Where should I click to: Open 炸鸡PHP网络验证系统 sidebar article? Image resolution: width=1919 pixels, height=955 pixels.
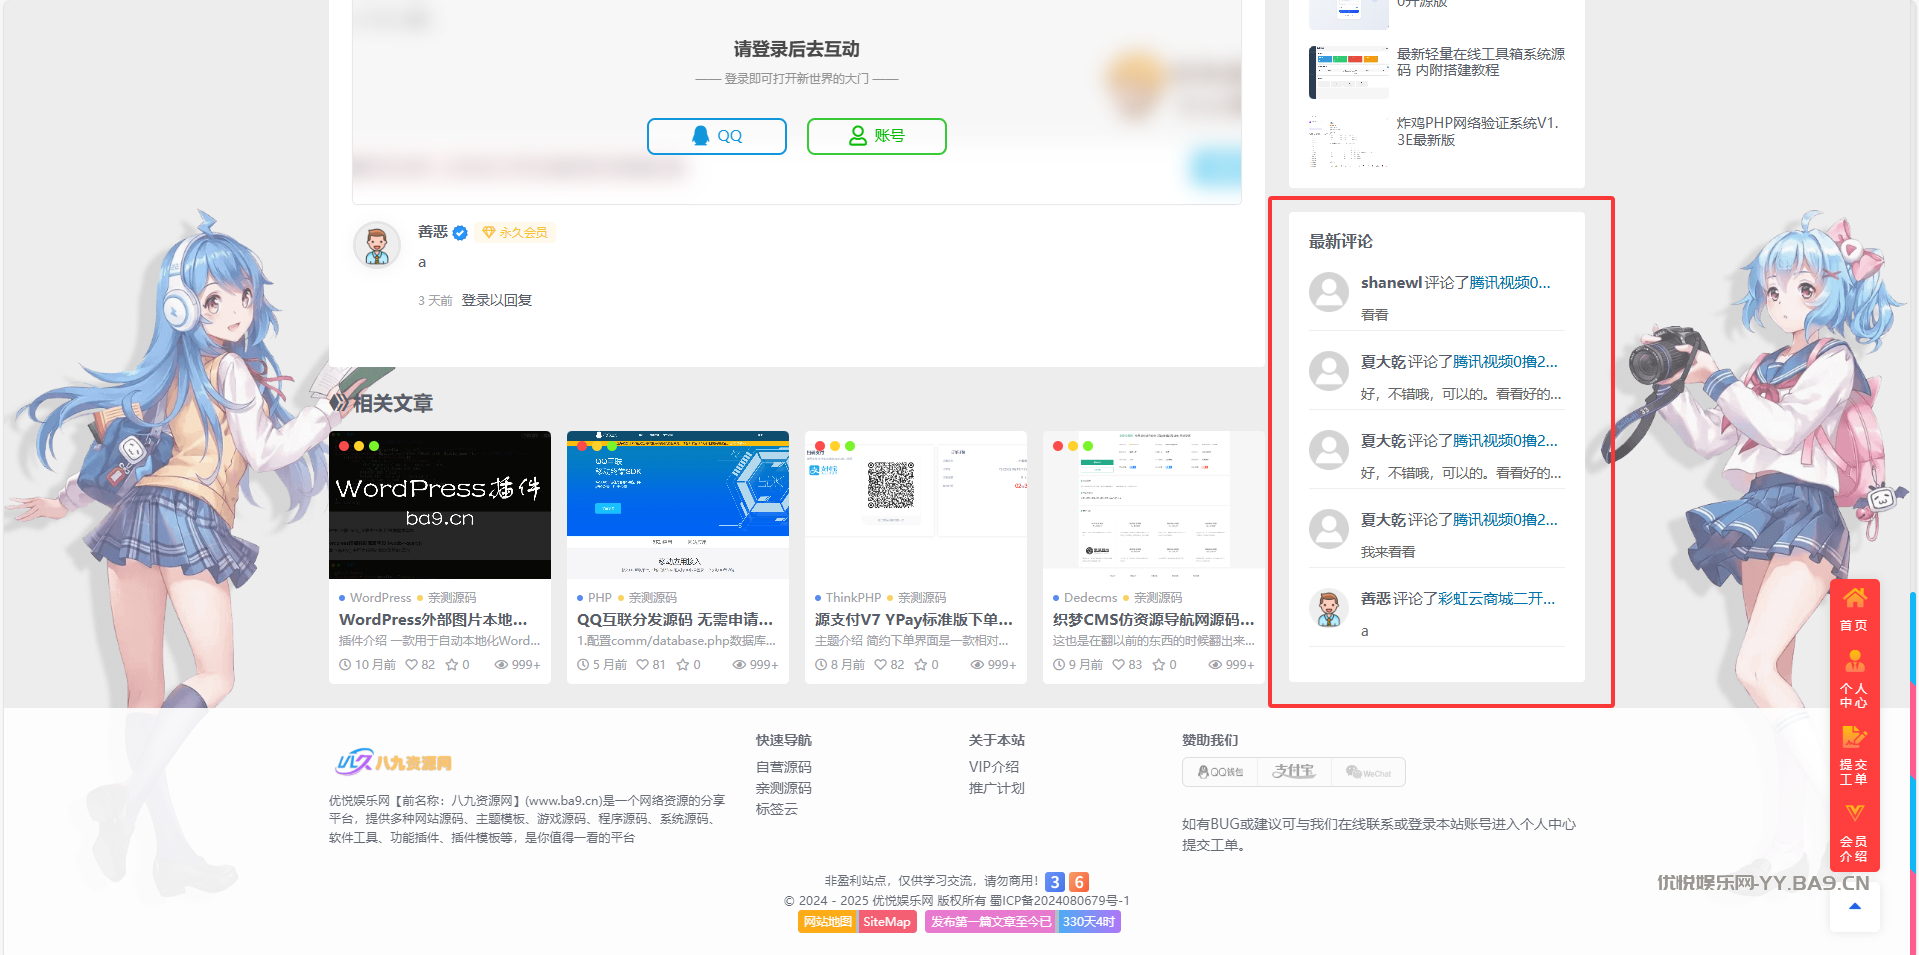click(x=1477, y=131)
